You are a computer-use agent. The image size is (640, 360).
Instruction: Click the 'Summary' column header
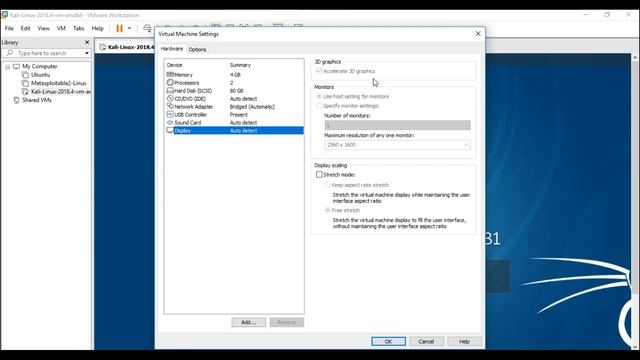(x=240, y=65)
